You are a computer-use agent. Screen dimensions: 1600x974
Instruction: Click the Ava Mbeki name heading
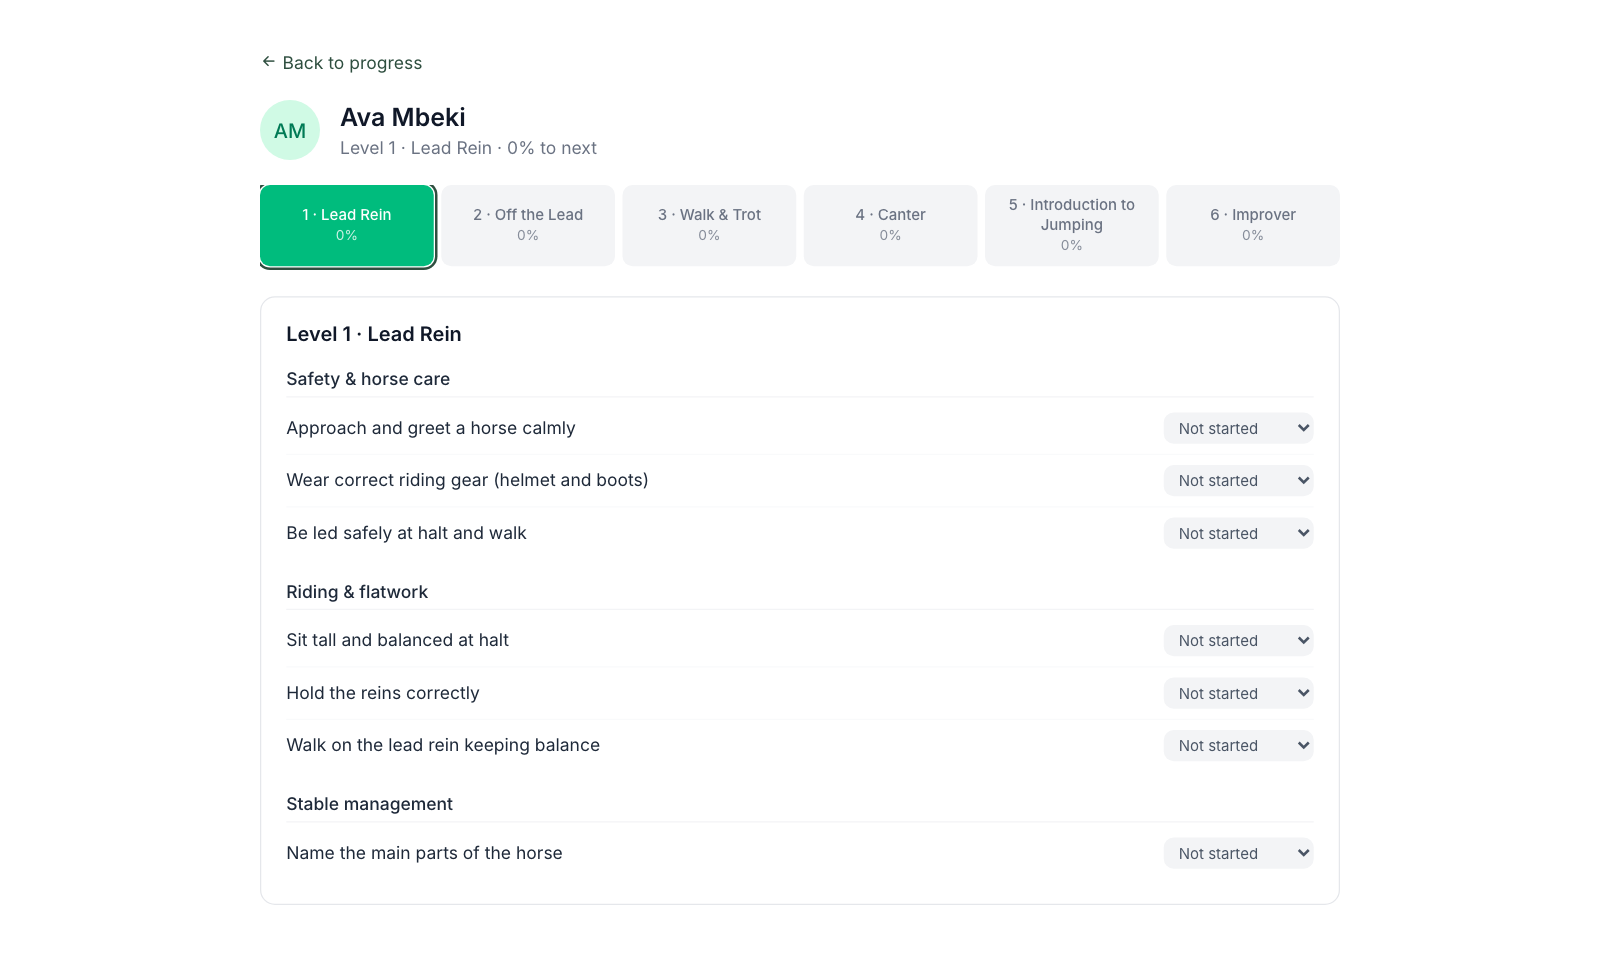point(403,117)
